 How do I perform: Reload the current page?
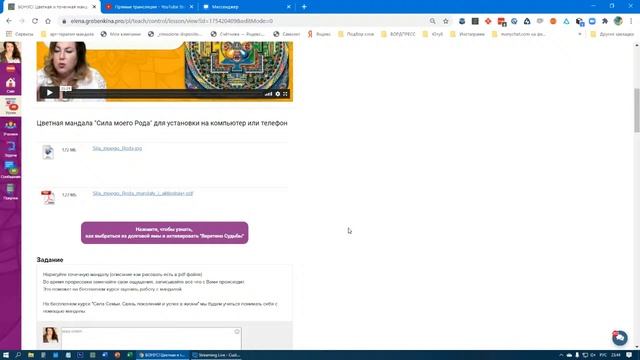[35, 21]
